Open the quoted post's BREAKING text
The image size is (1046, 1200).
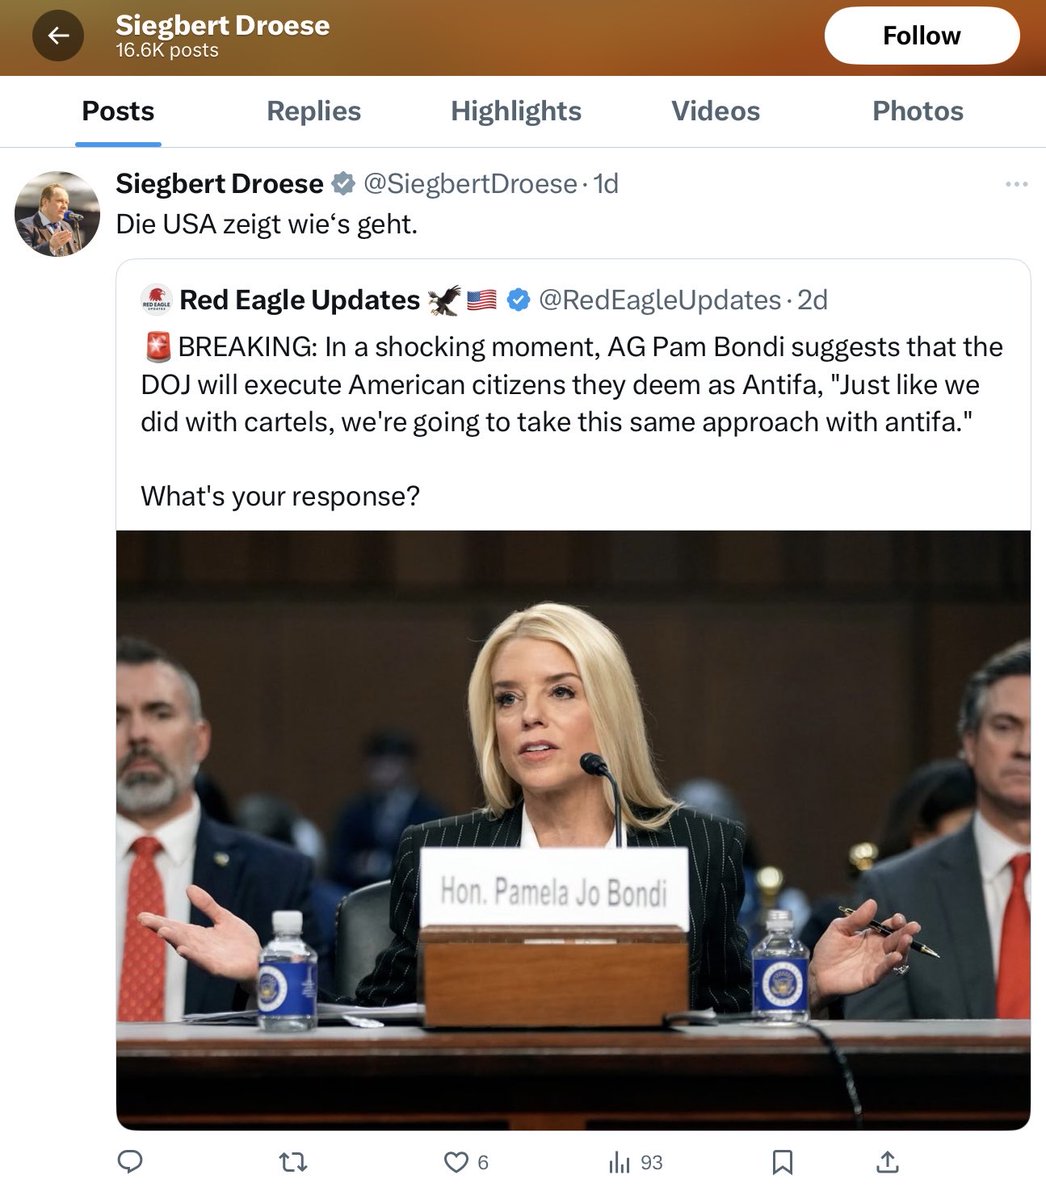click(x=572, y=385)
